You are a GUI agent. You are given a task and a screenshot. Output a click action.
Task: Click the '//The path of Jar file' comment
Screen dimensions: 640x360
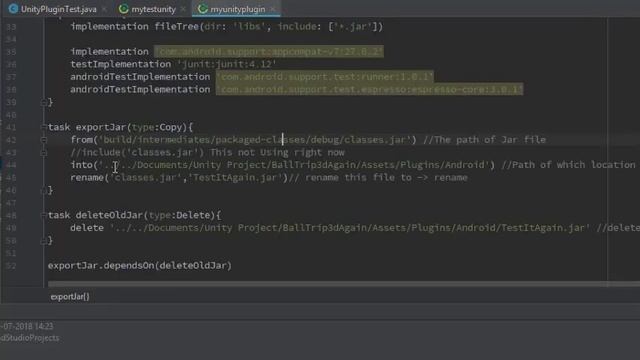click(x=484, y=140)
